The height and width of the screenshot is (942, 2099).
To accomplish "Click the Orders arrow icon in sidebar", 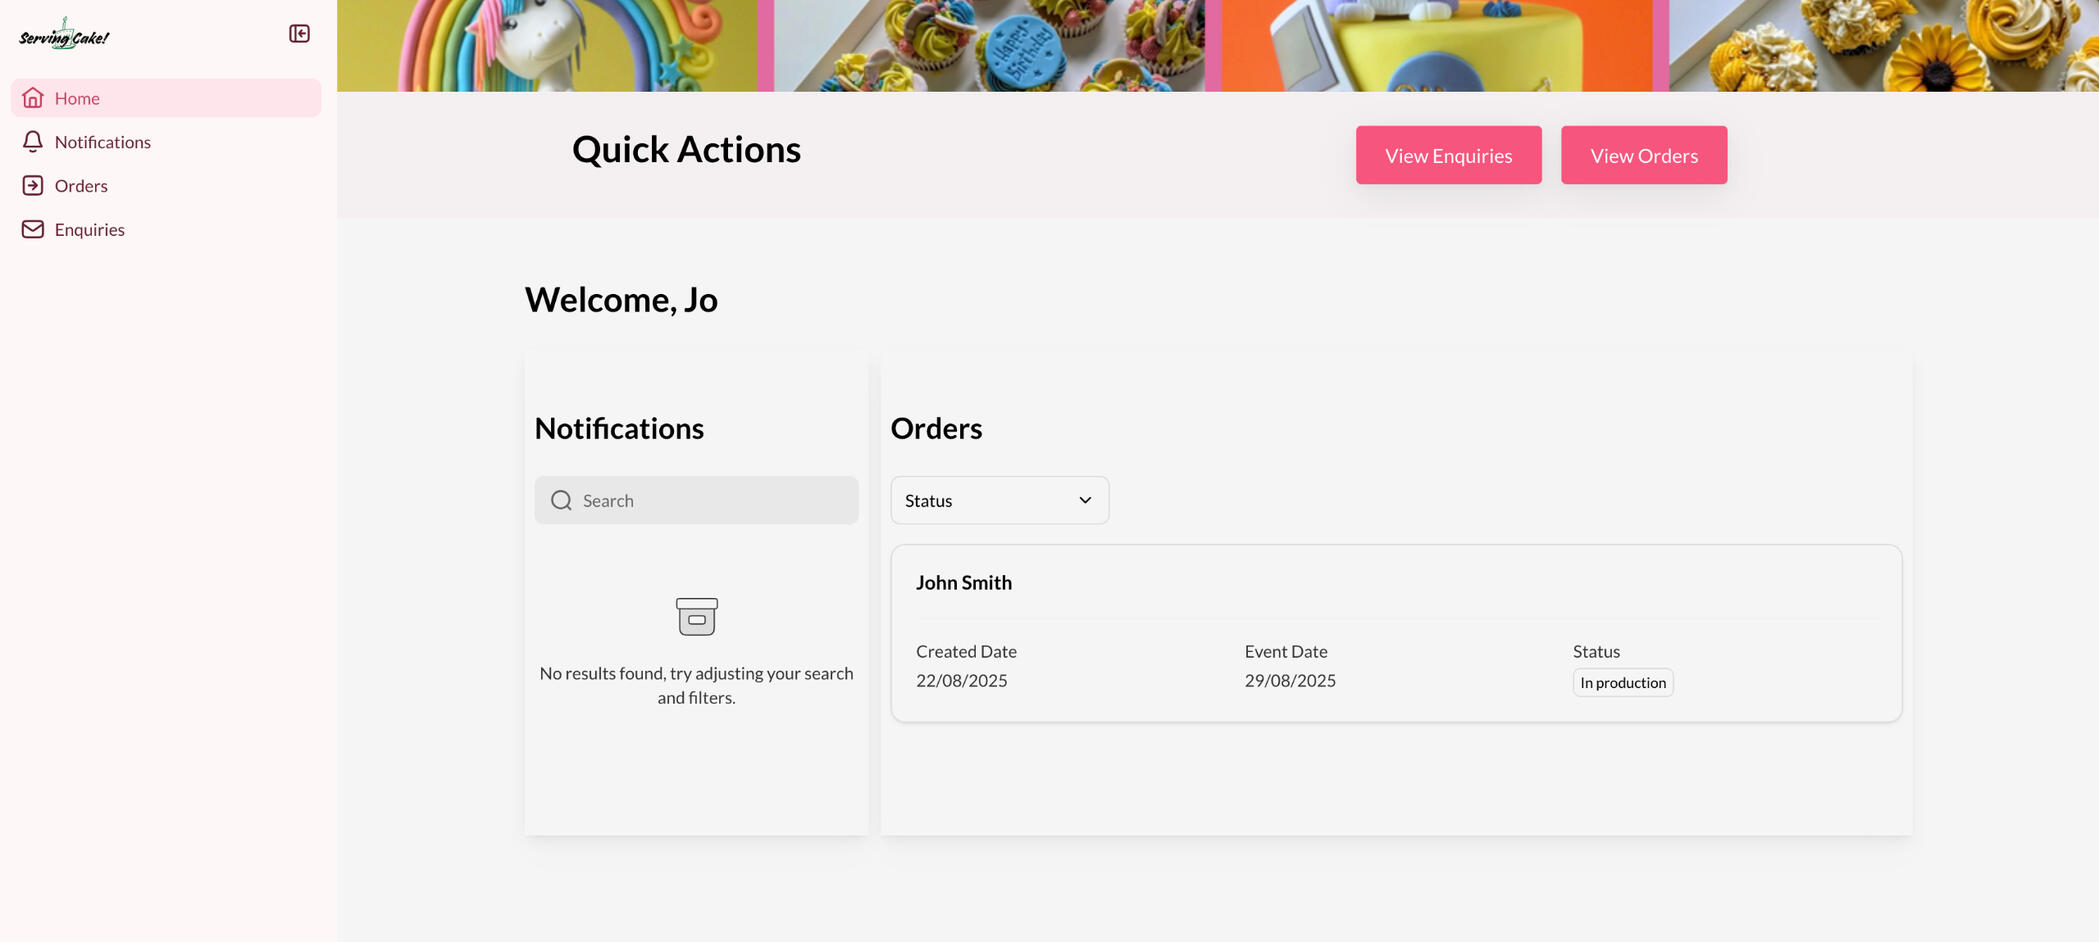I will click(33, 185).
